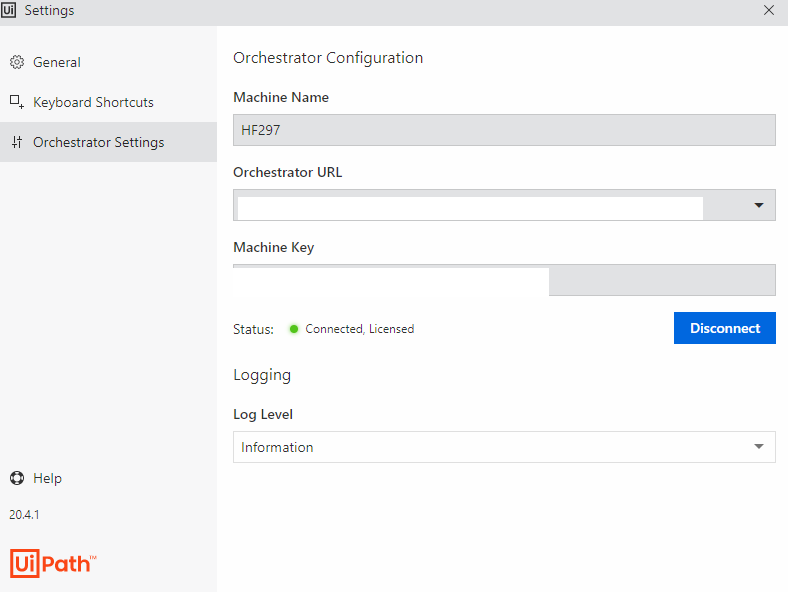Click the 'Status:' label
The height and width of the screenshot is (592, 788).
pyautogui.click(x=253, y=330)
